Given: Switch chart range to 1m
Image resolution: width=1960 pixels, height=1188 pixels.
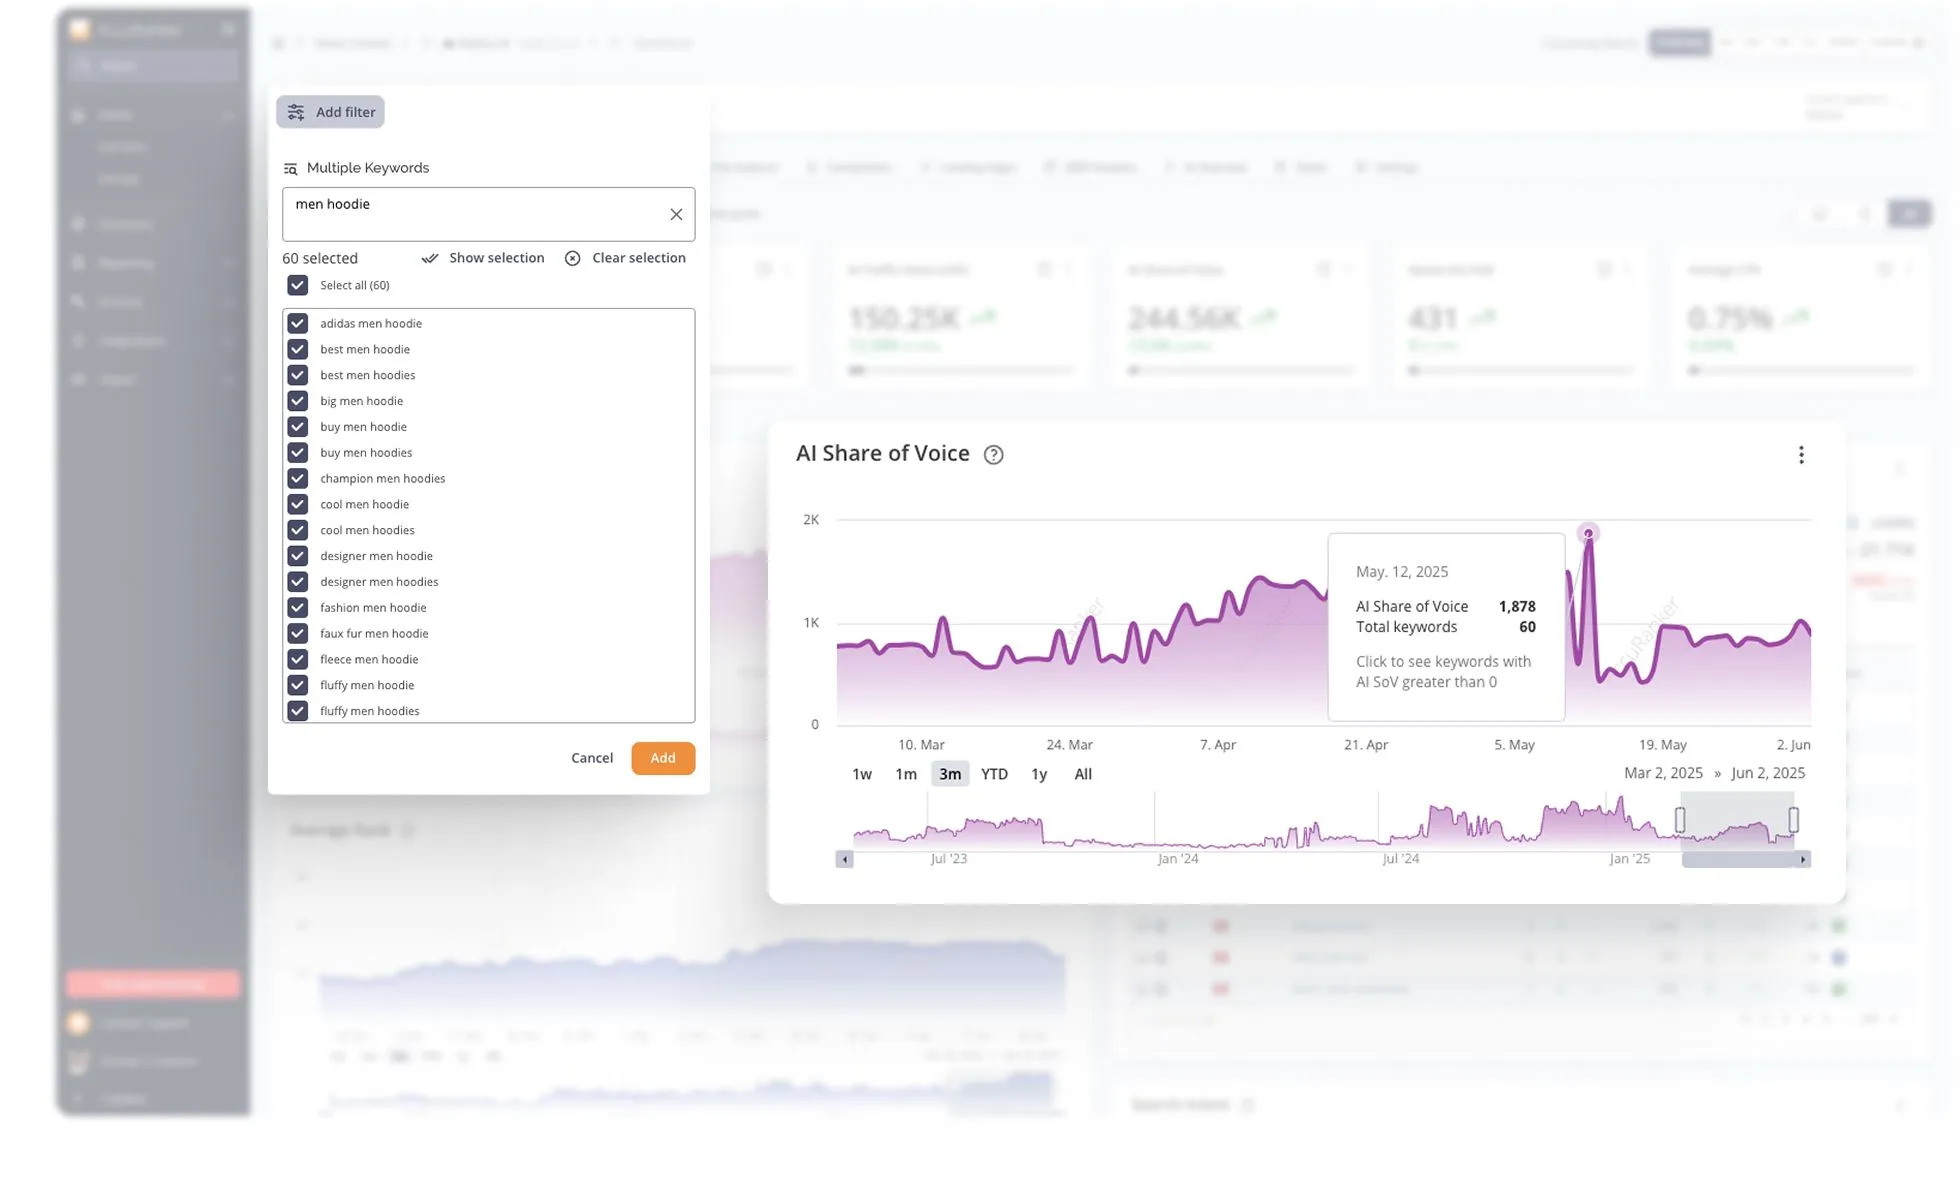Looking at the screenshot, I should [906, 774].
